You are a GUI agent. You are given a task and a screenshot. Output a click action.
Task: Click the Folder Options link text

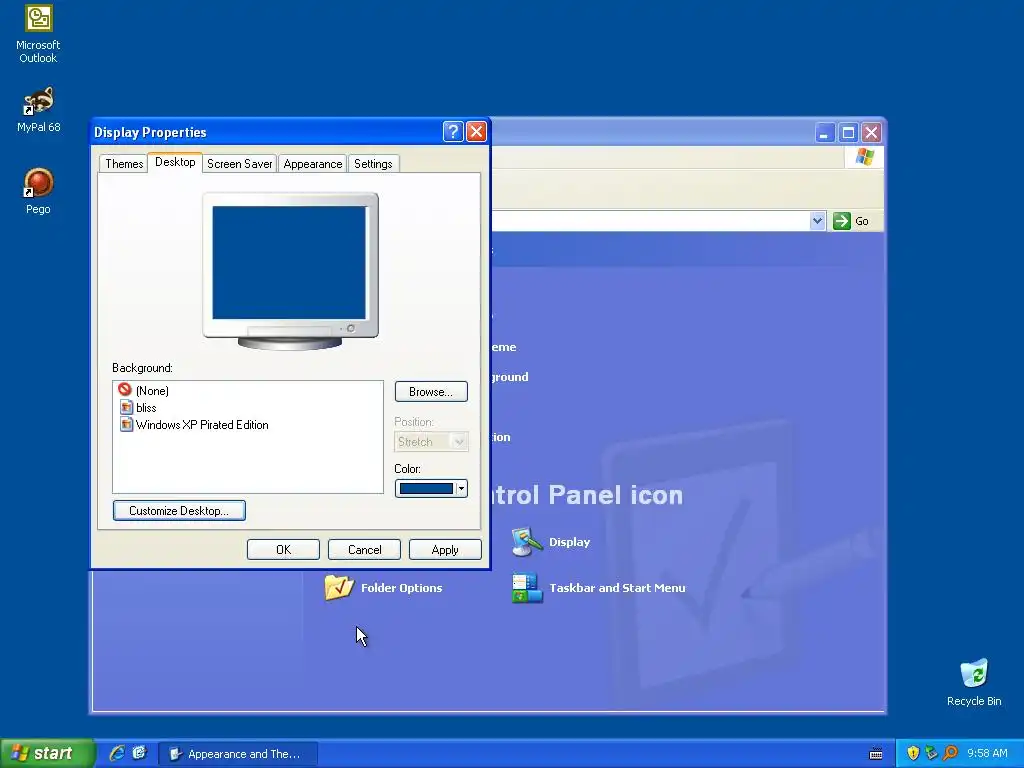pyautogui.click(x=402, y=588)
